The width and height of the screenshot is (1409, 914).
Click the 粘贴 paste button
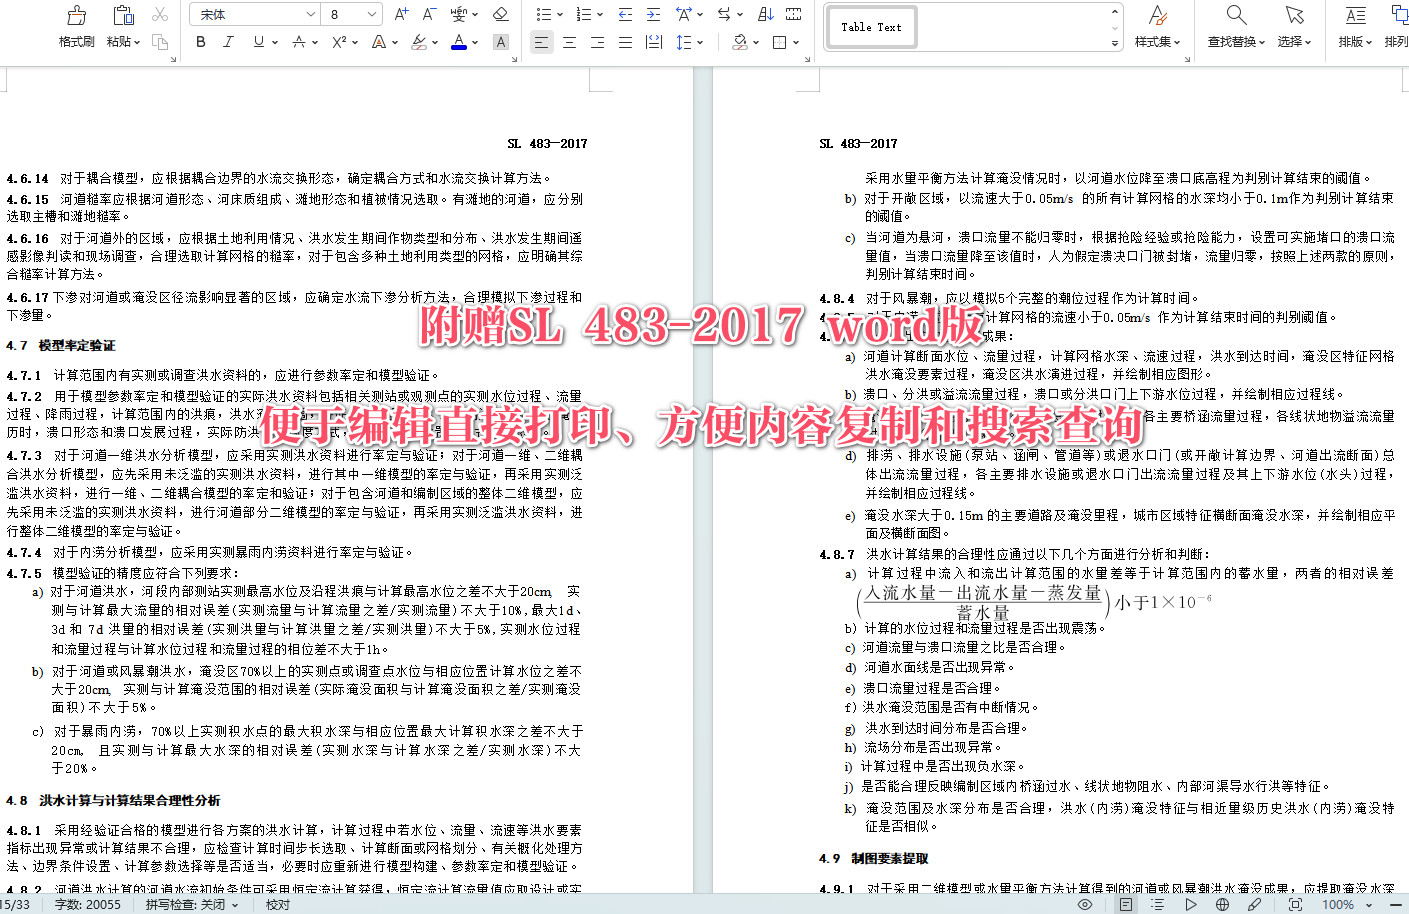[x=122, y=20]
